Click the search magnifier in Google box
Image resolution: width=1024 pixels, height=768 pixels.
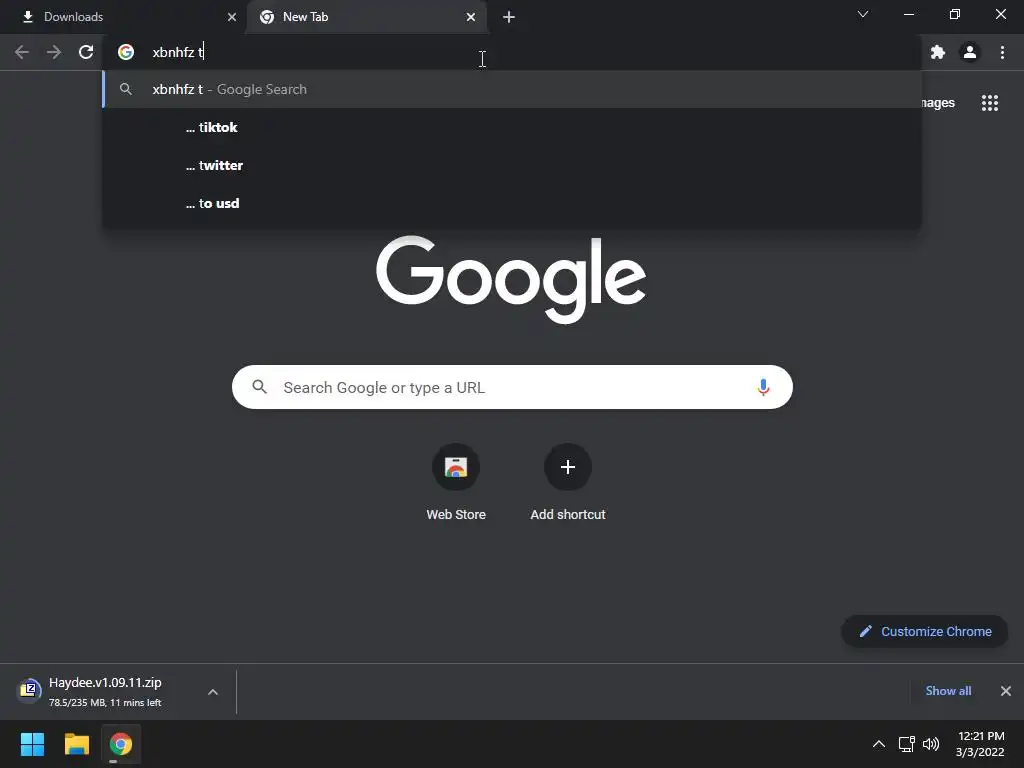[259, 387]
